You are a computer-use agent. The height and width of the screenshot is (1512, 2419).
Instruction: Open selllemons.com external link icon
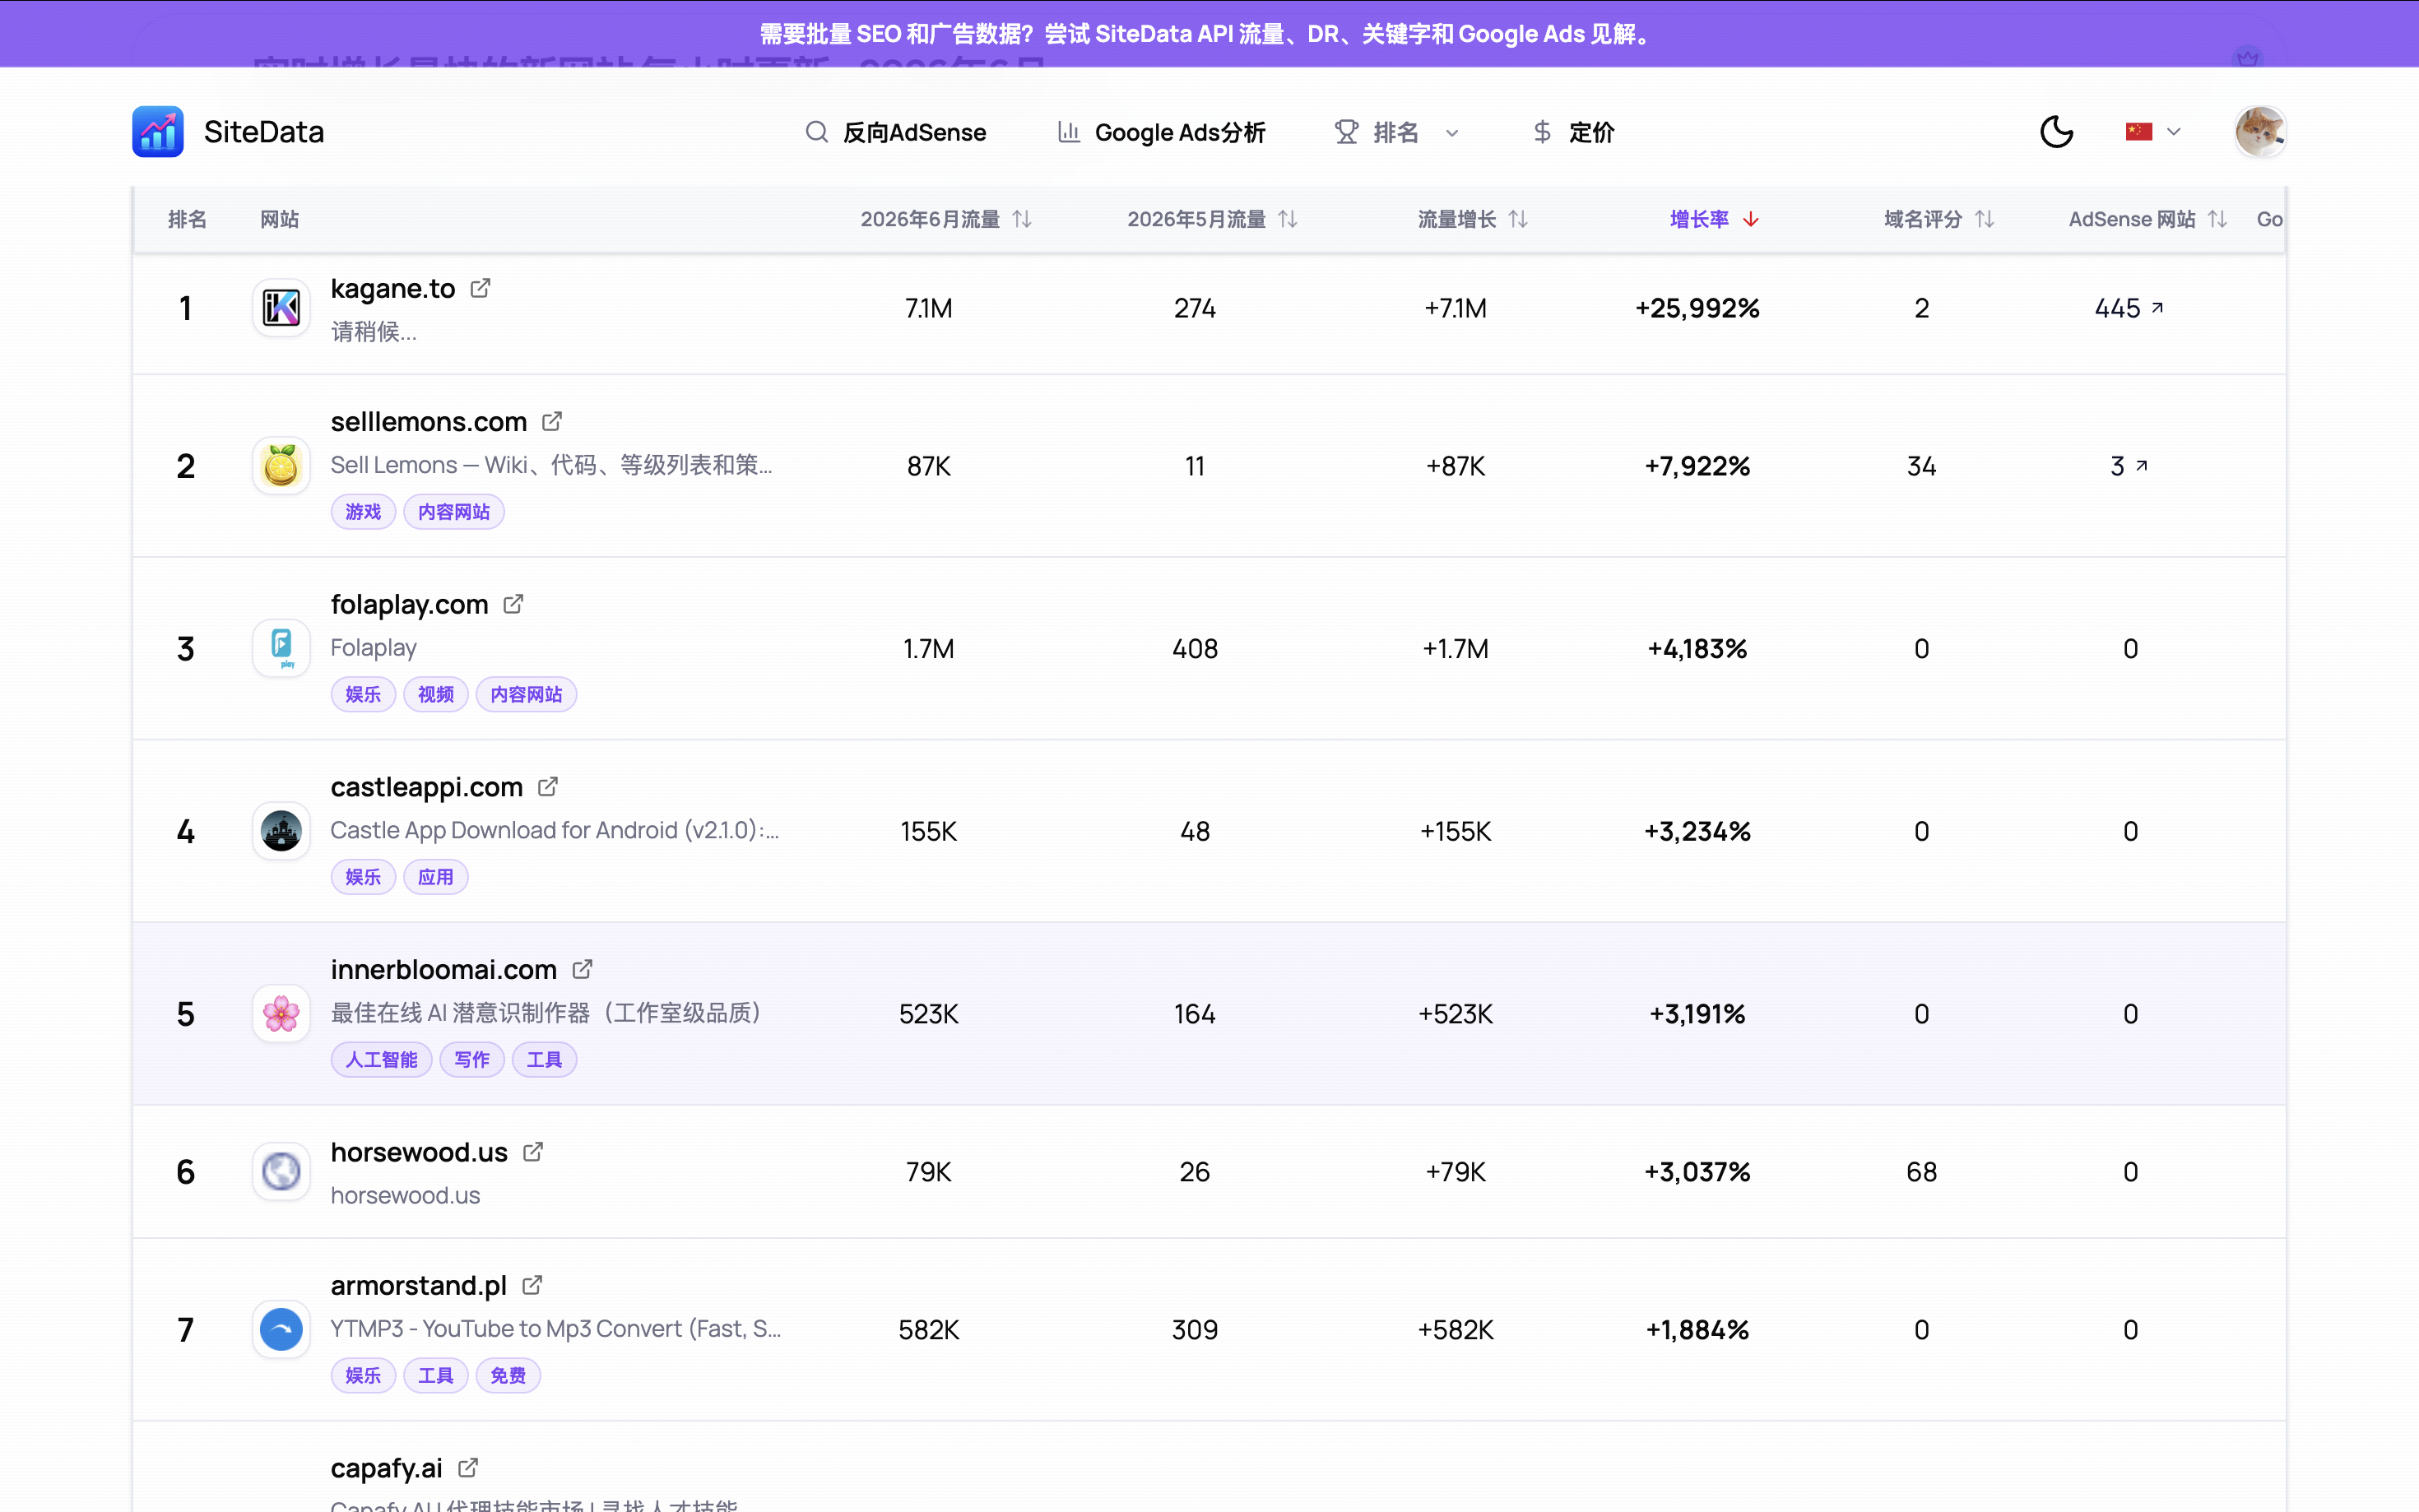552,421
